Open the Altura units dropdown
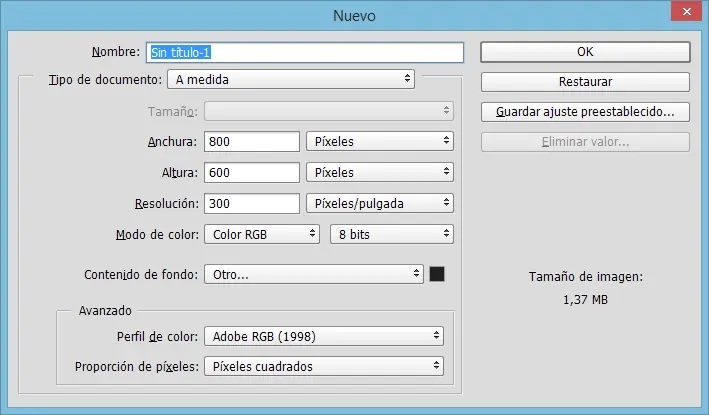 coord(380,172)
